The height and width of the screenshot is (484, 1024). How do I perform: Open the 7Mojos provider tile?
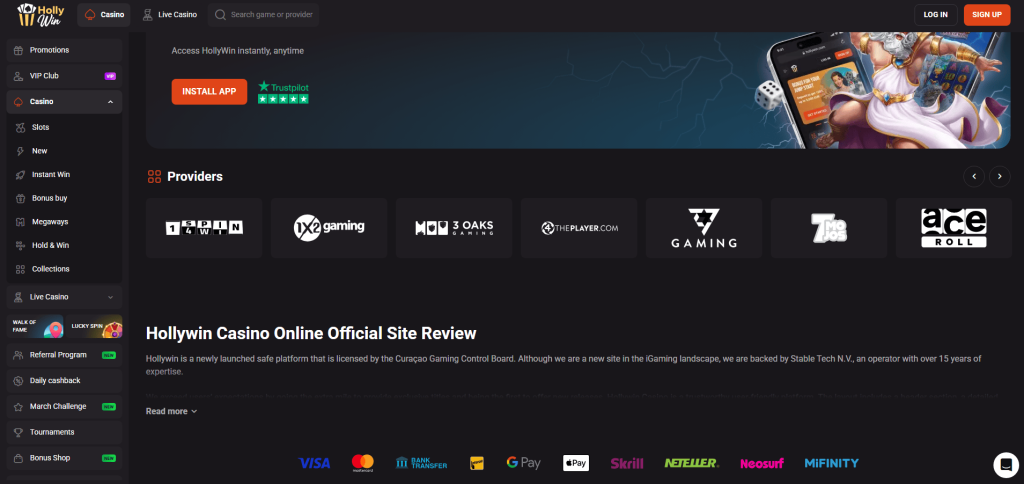pos(829,228)
